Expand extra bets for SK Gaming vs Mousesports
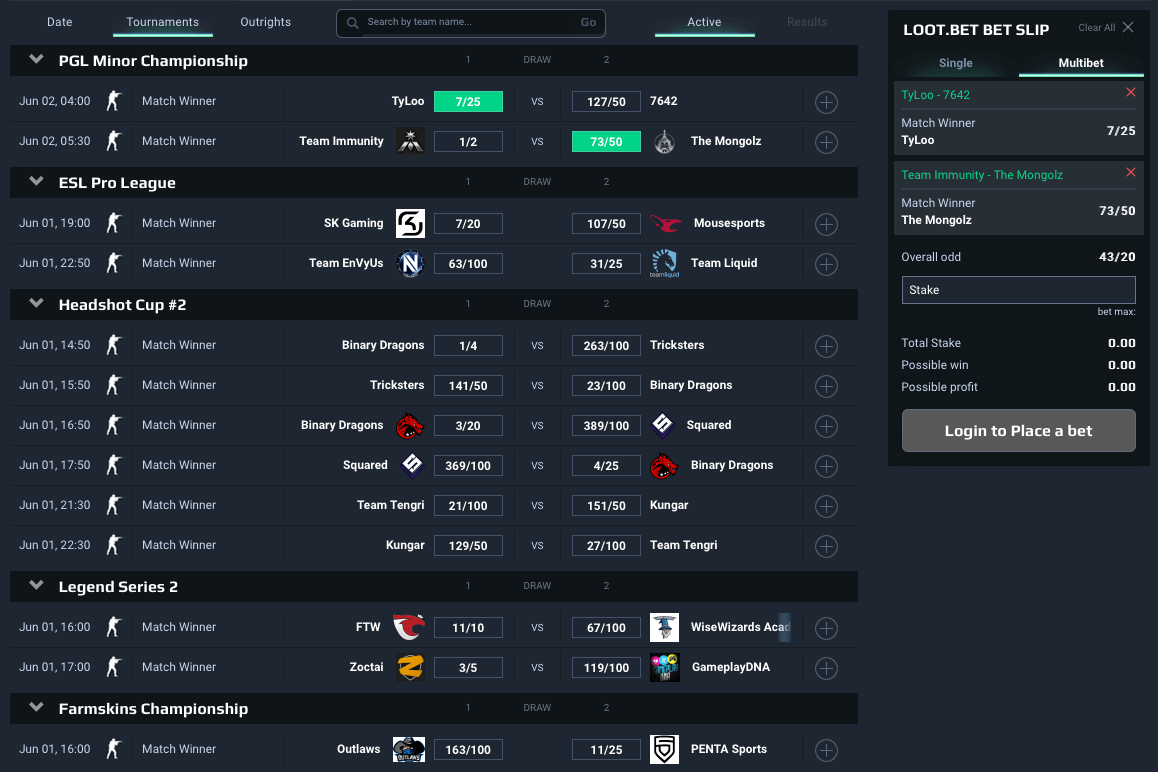Viewport: 1158px width, 772px height. pyautogui.click(x=826, y=224)
